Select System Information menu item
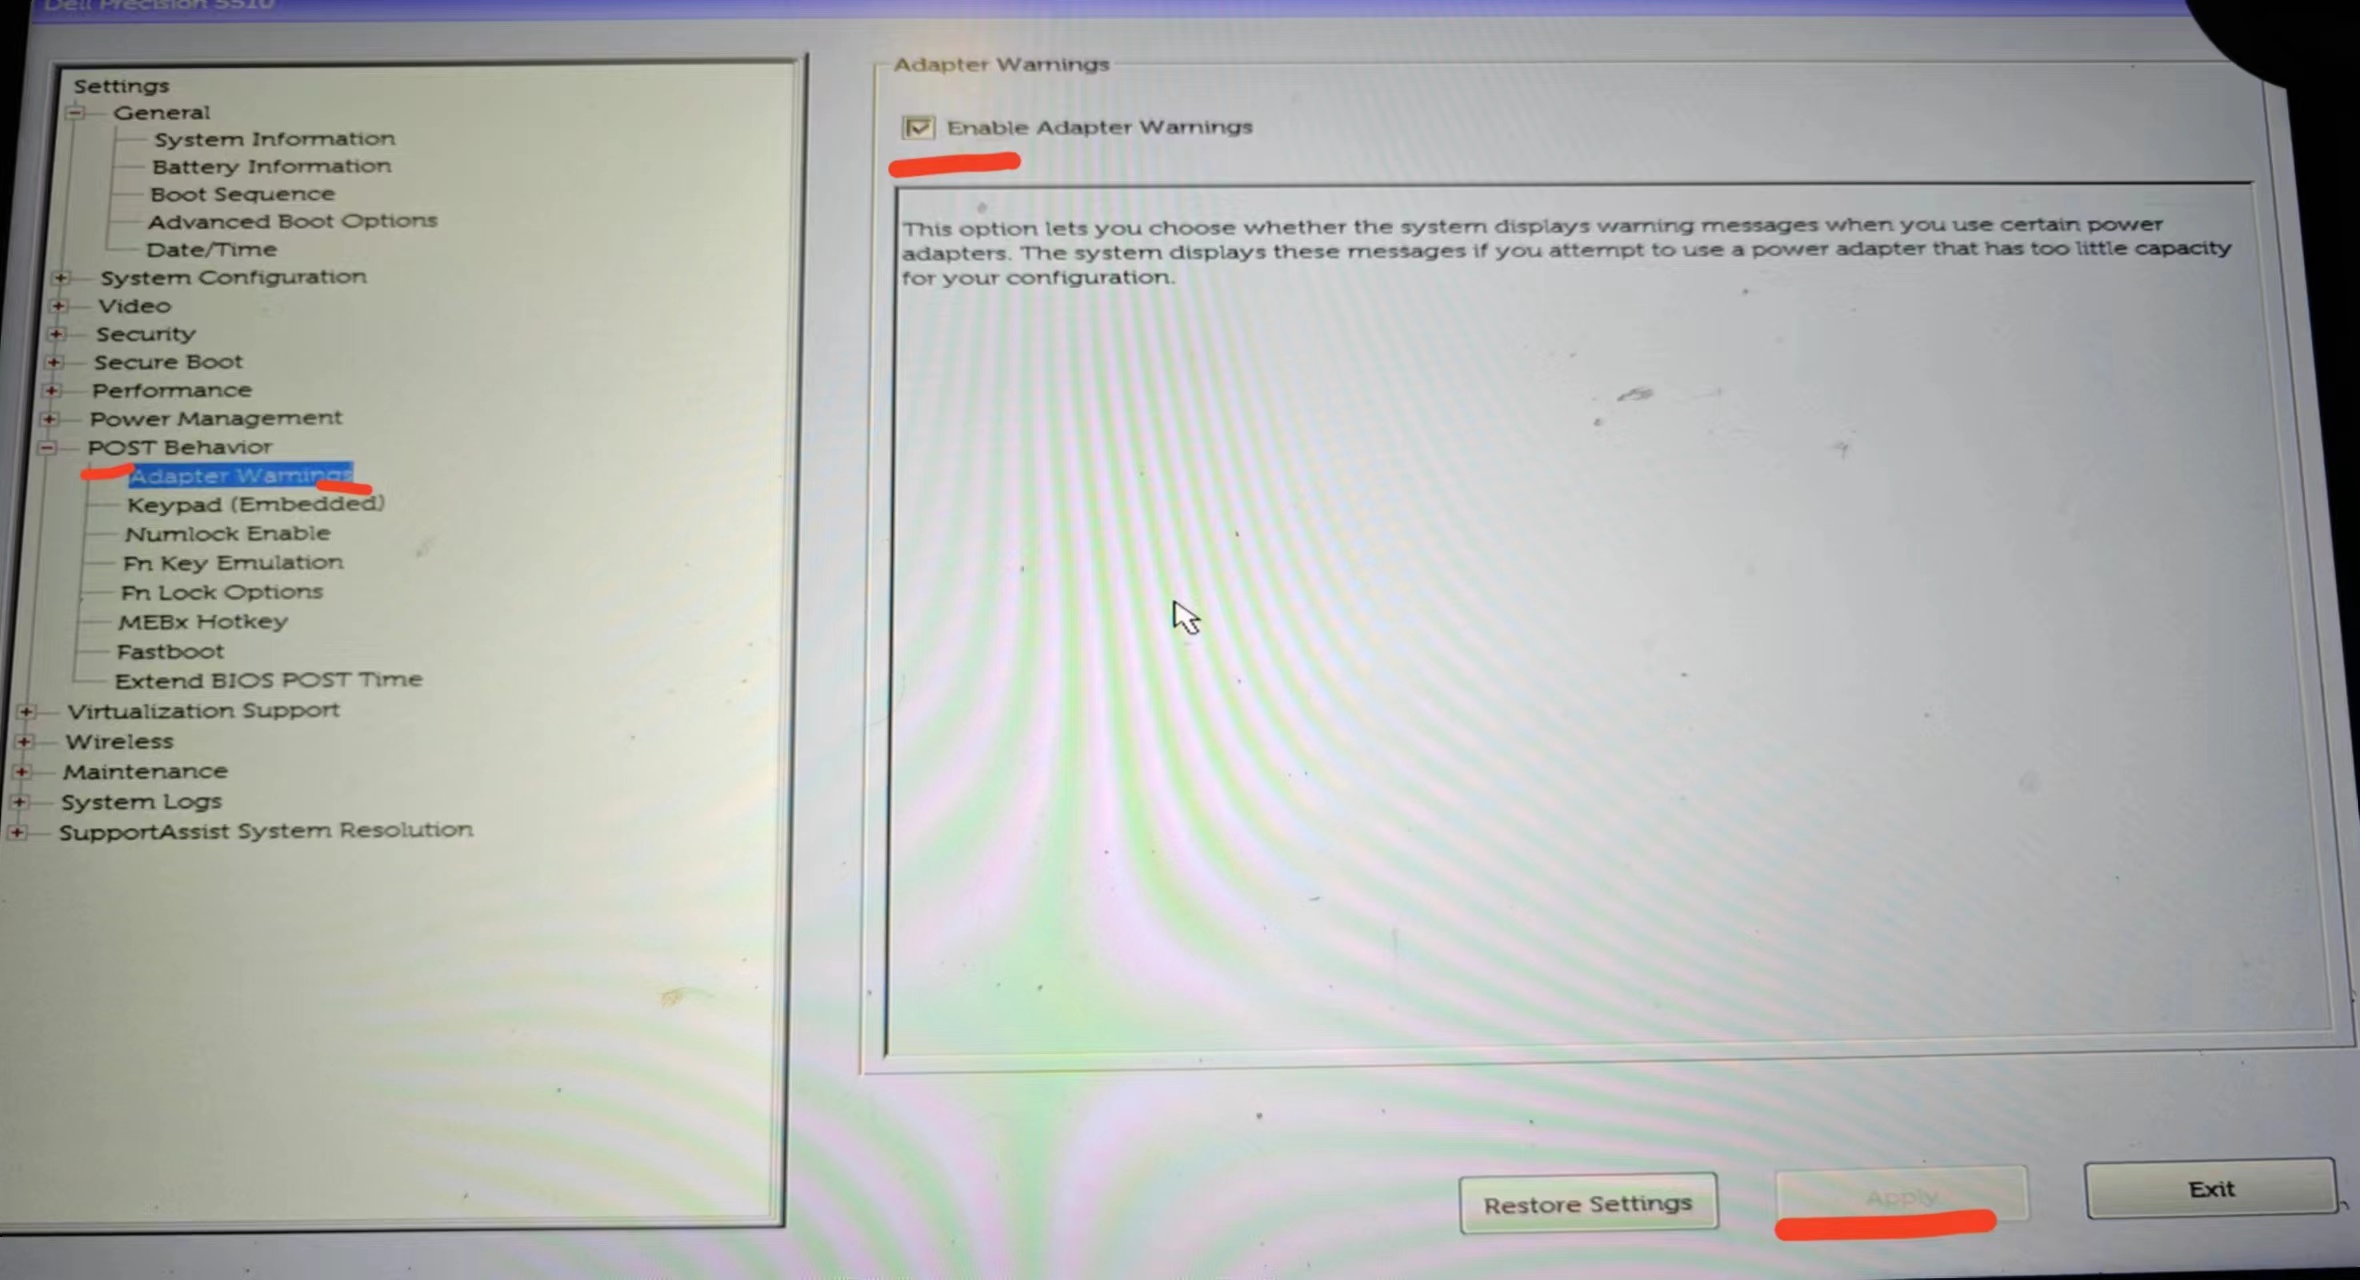This screenshot has height=1280, width=2360. [x=273, y=137]
